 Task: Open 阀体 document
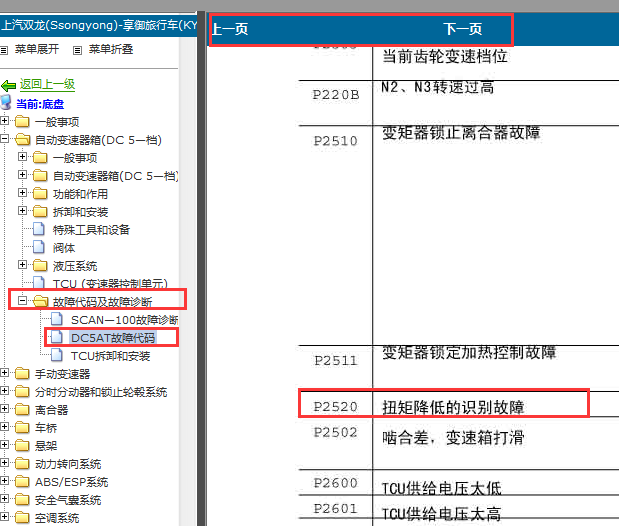(64, 248)
